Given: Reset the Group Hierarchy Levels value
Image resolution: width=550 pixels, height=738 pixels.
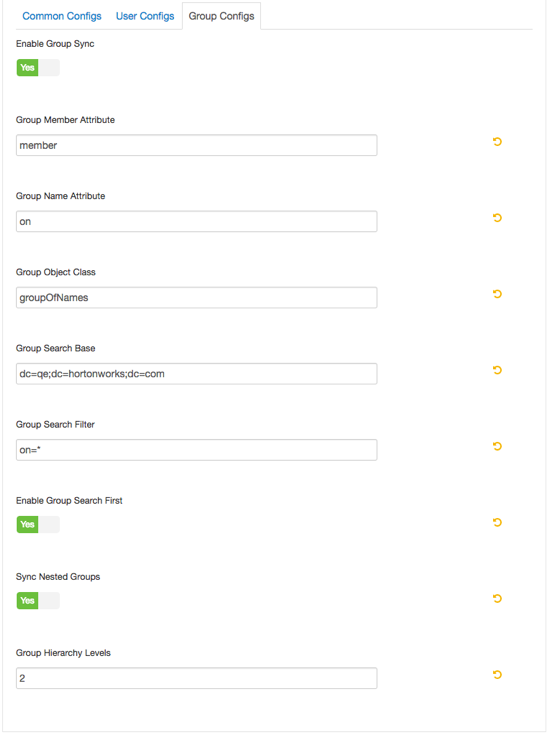Looking at the screenshot, I should point(497,675).
